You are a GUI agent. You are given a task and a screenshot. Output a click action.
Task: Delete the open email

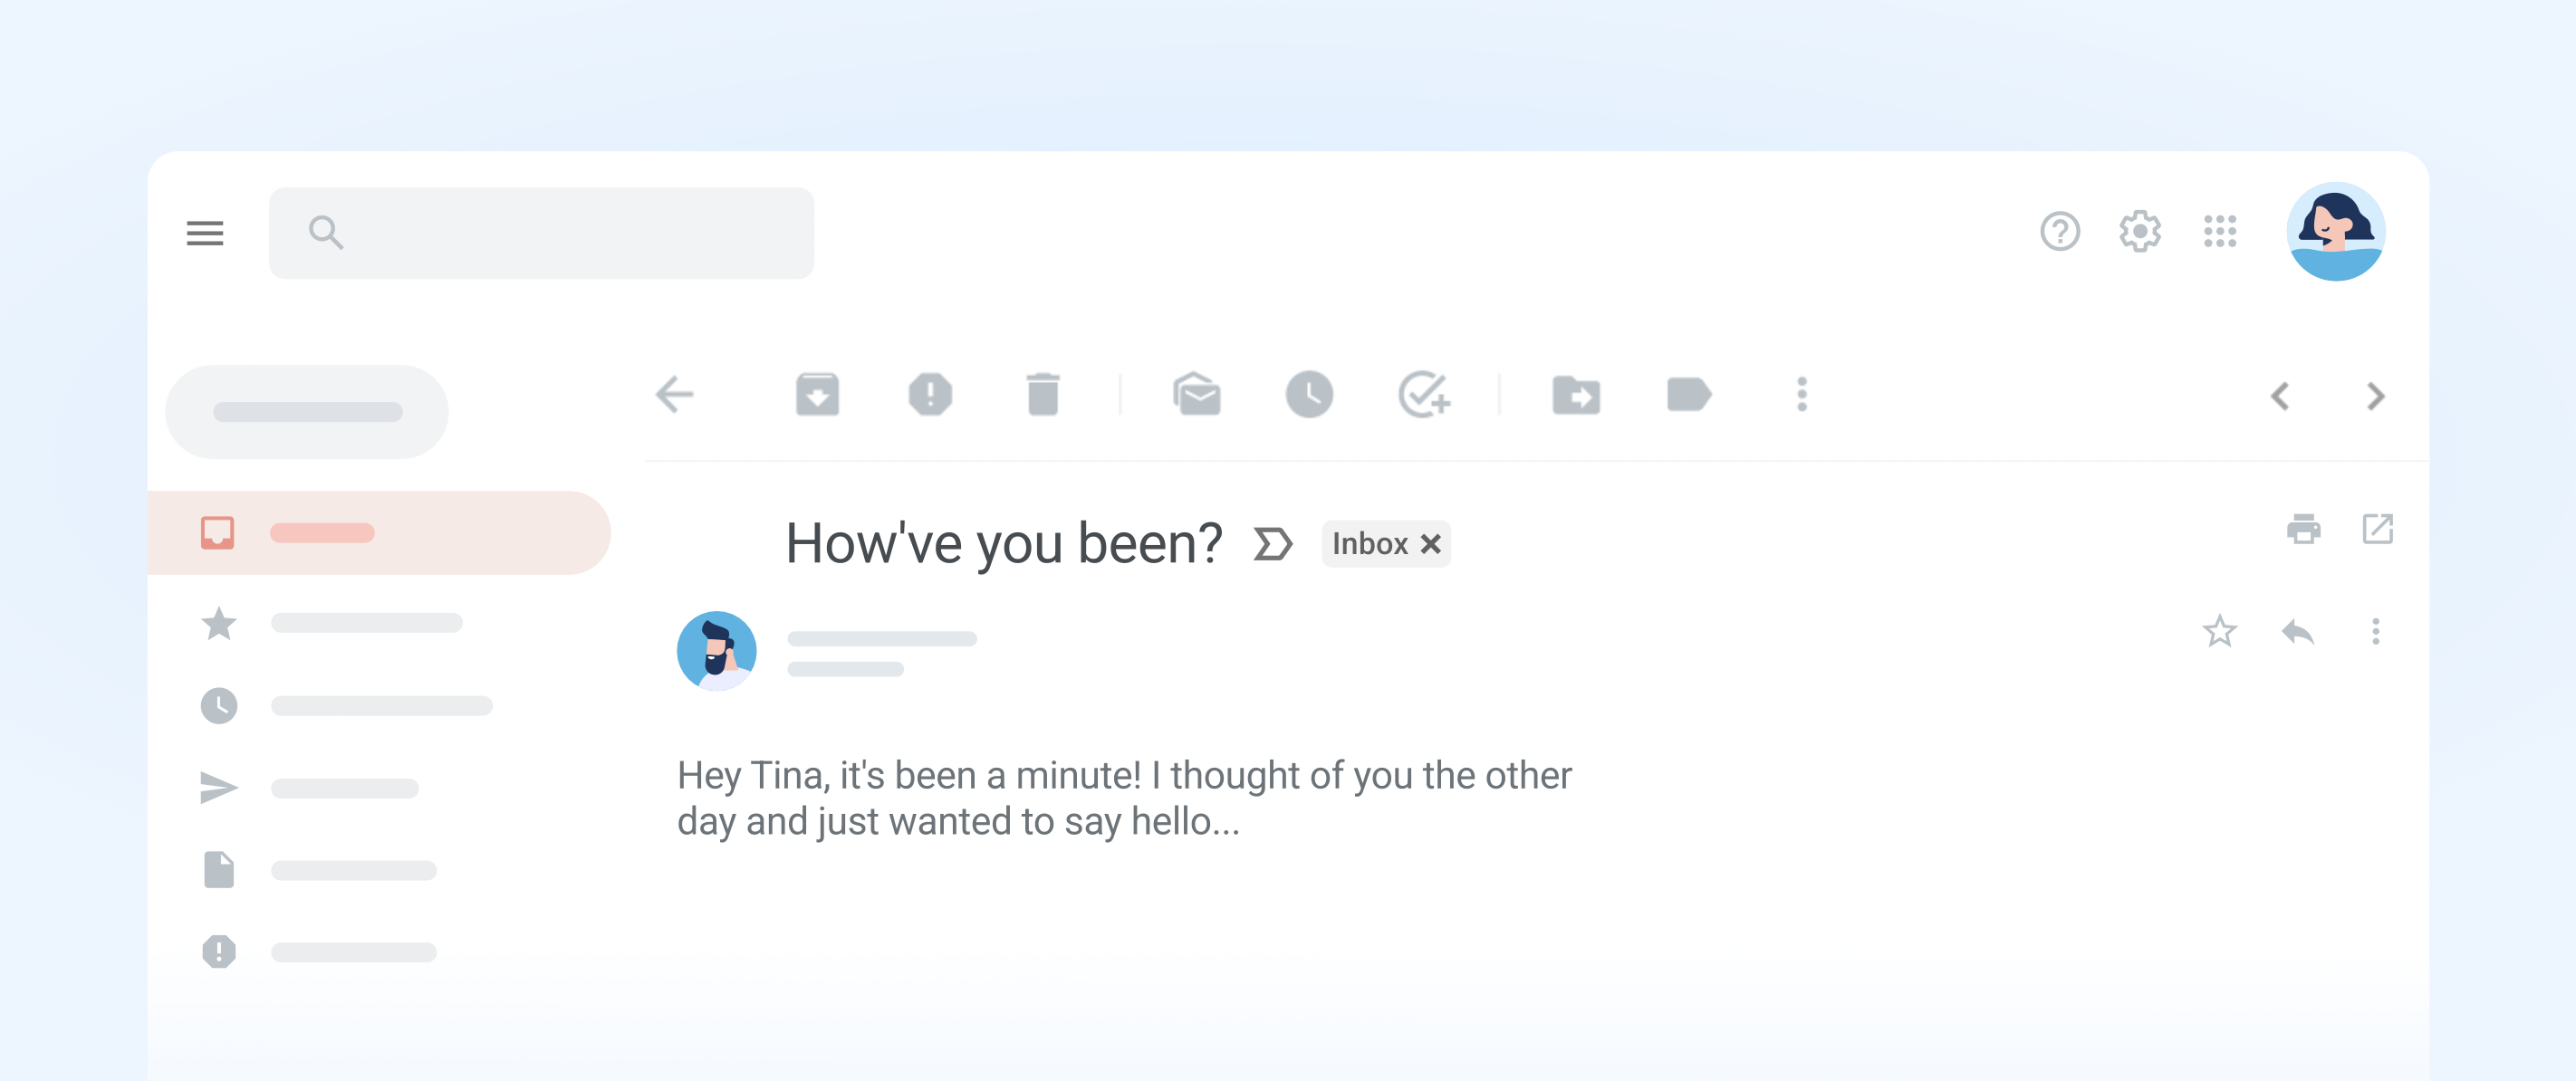[1042, 394]
